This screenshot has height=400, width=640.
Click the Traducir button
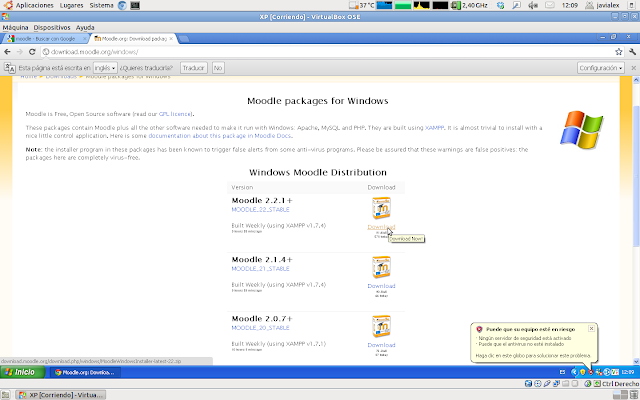pyautogui.click(x=193, y=68)
